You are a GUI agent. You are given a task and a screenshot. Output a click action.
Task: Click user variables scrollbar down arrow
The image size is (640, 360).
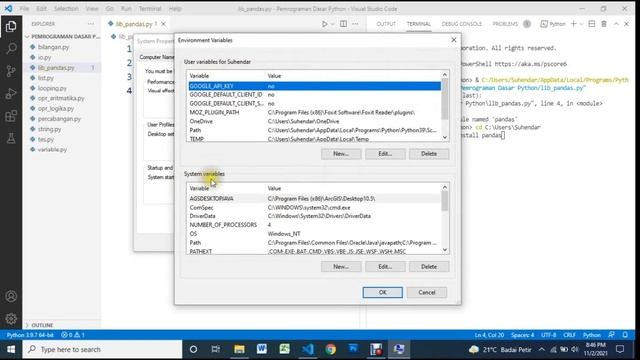[445, 138]
